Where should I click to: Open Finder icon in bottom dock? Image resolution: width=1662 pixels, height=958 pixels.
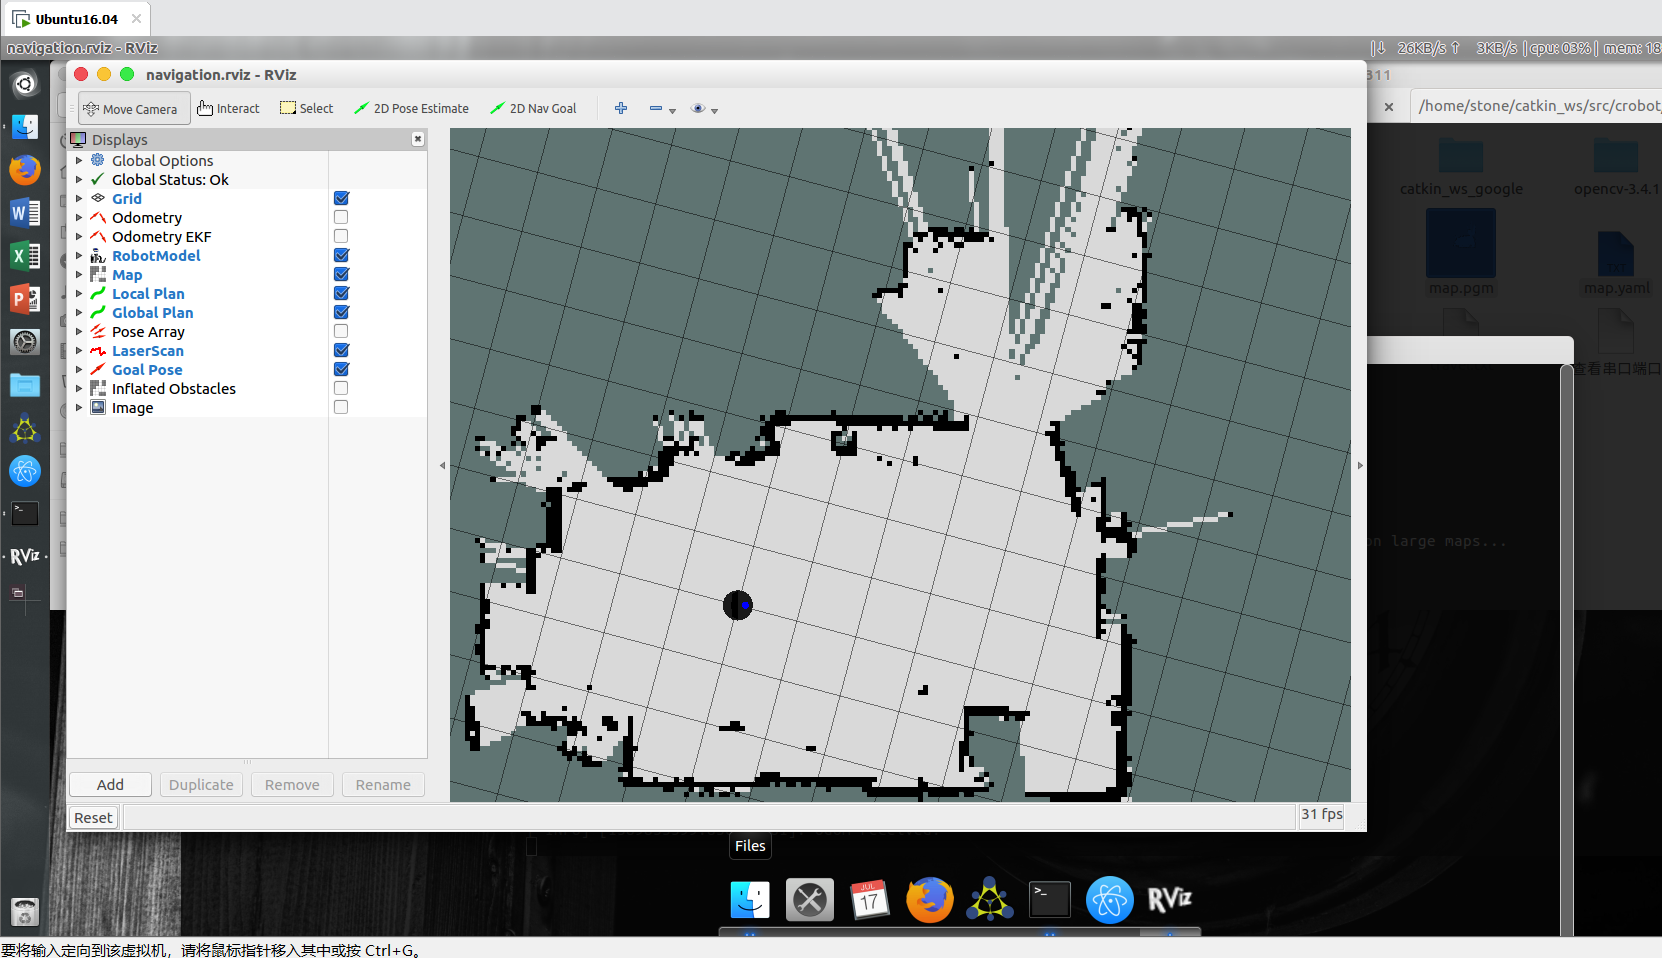click(x=750, y=900)
